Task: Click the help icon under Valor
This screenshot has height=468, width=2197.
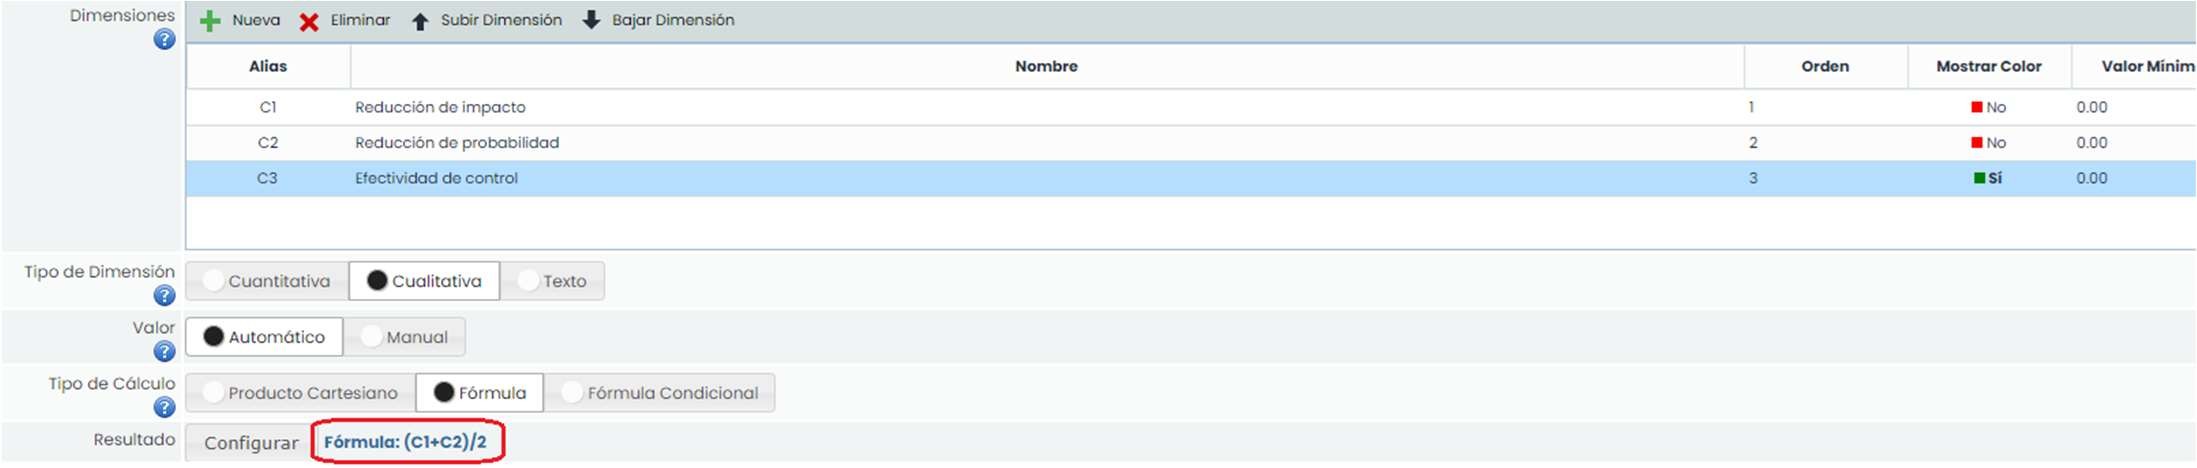Action: (165, 352)
